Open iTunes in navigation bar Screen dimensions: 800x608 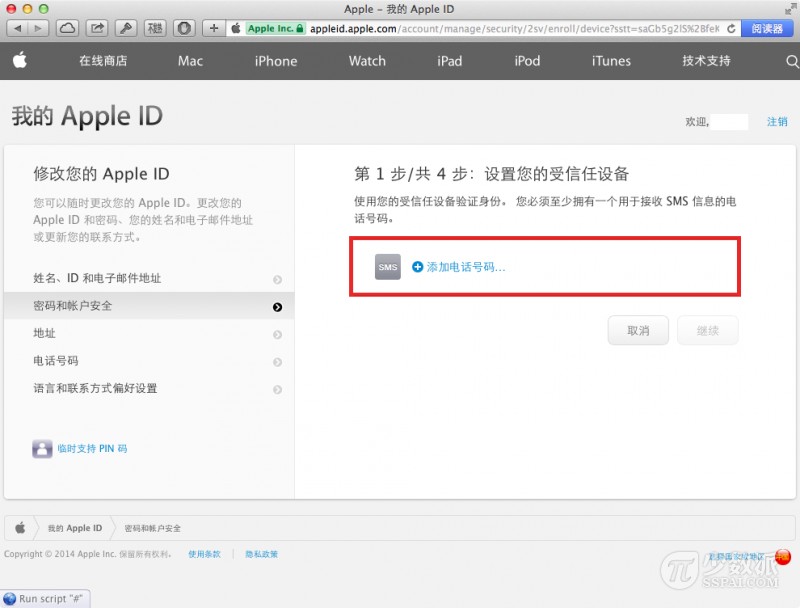point(611,61)
